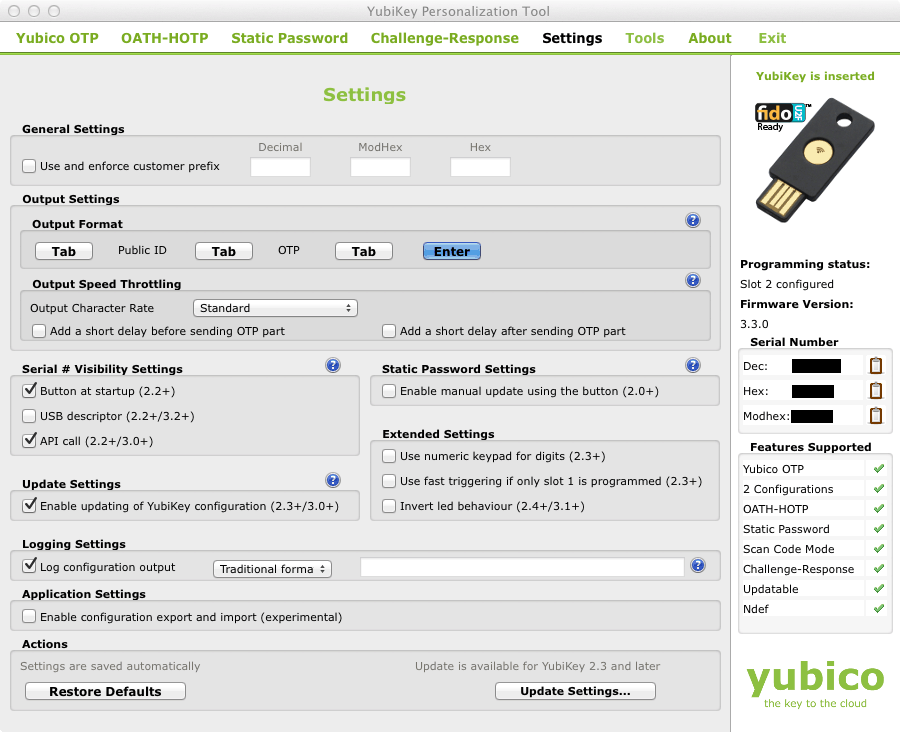This screenshot has height=732, width=900.
Task: Toggle the Tab button between Public ID and OTP
Action: [x=224, y=251]
